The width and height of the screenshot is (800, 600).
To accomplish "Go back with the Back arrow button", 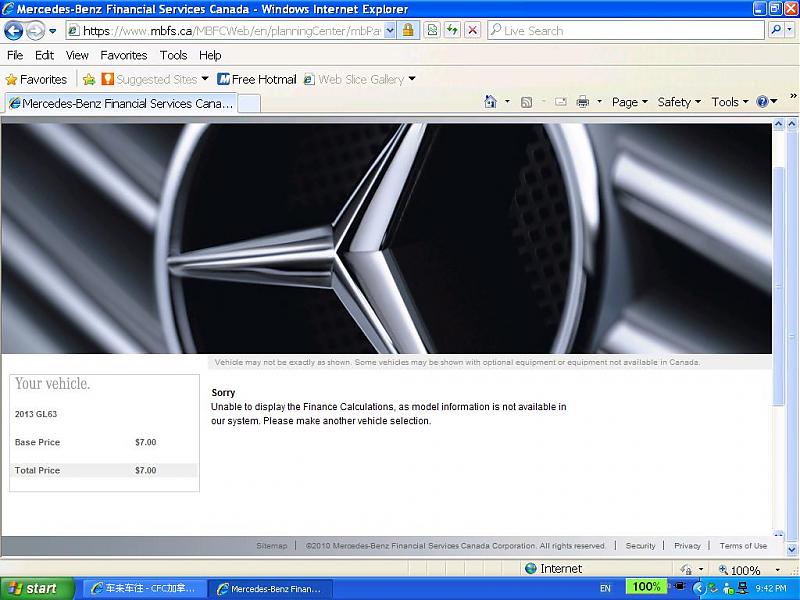I will coord(14,31).
